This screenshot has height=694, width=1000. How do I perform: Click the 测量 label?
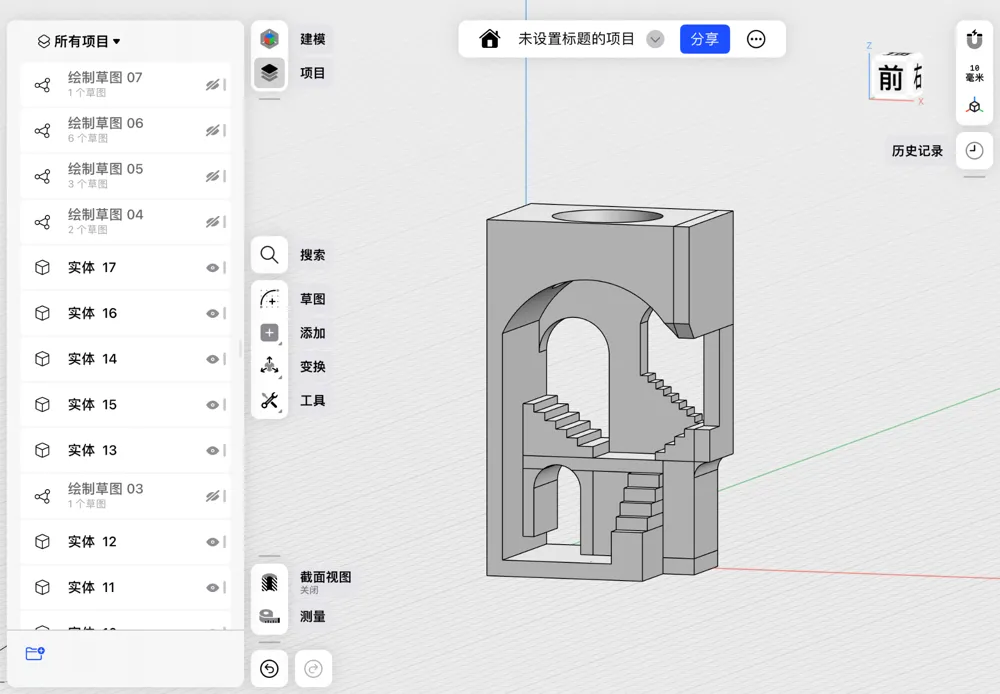(x=312, y=616)
